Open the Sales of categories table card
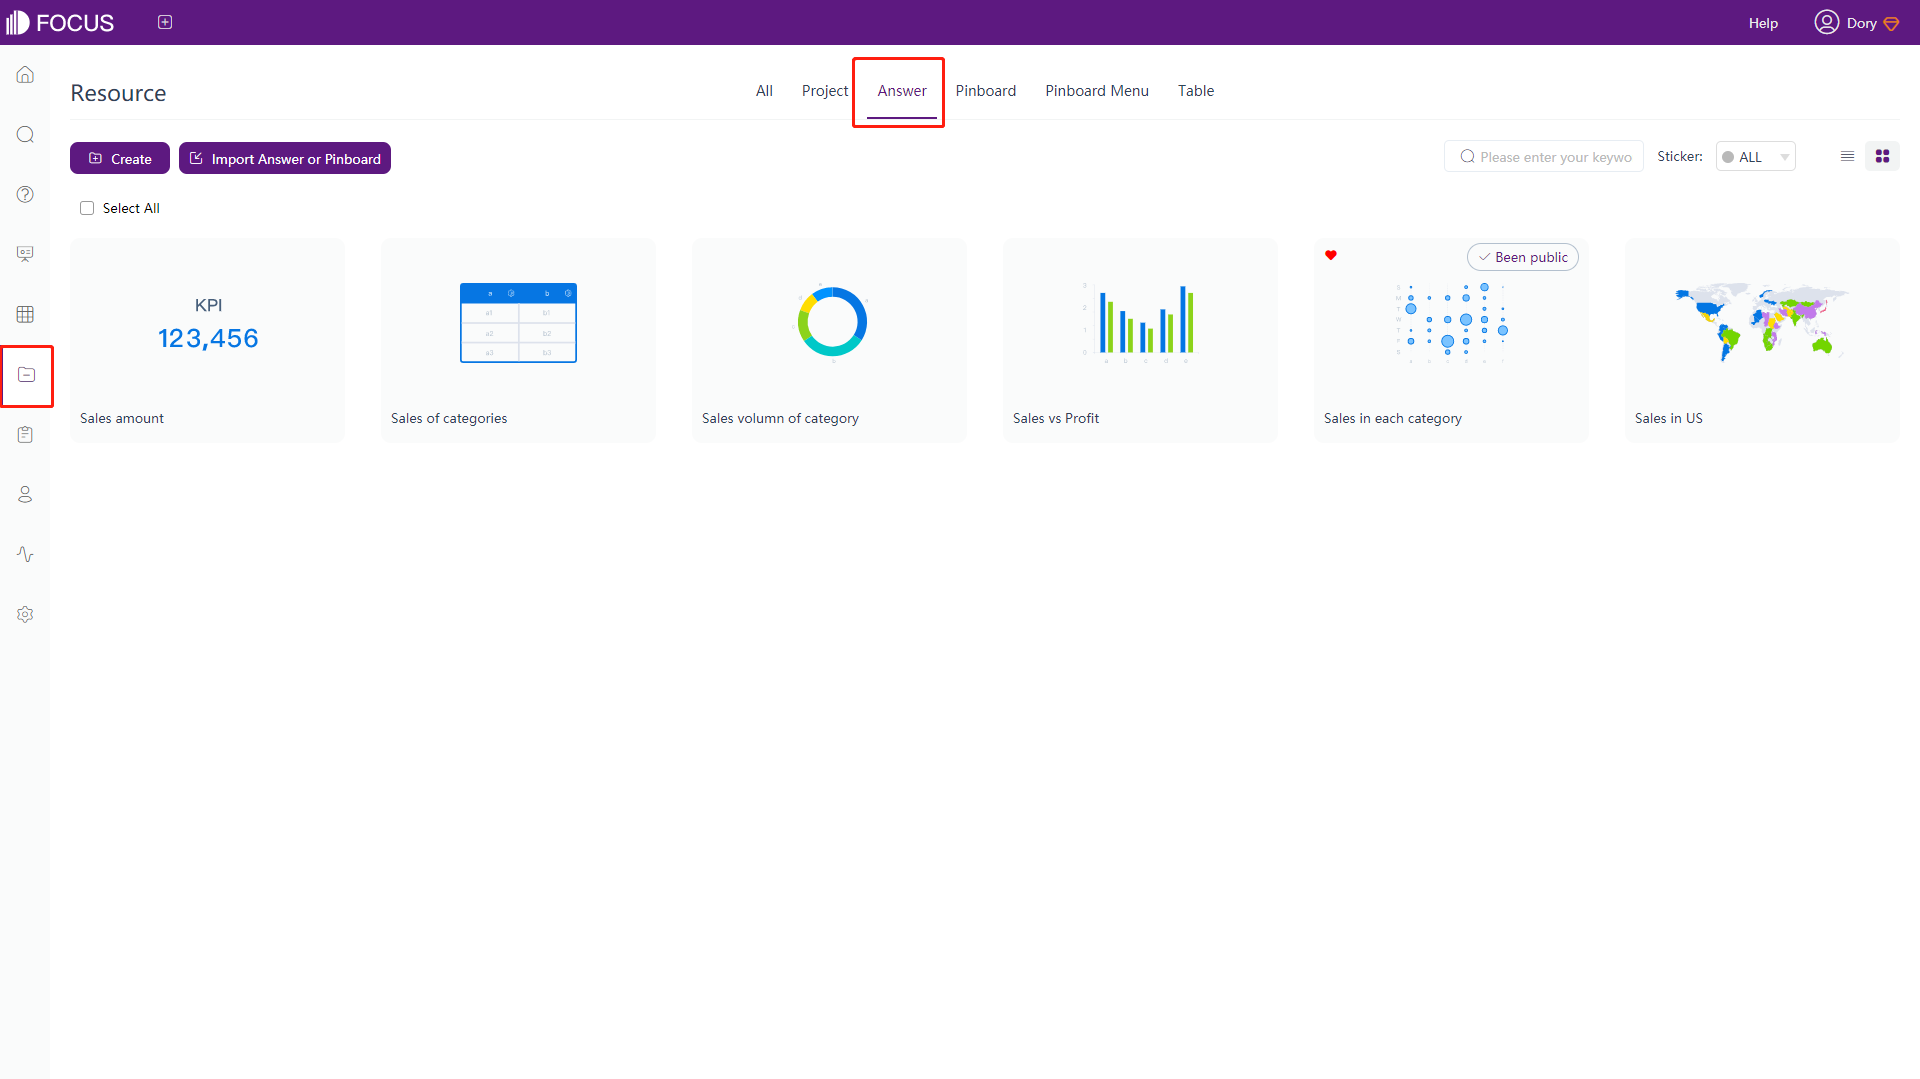Image resolution: width=1920 pixels, height=1079 pixels. [518, 340]
